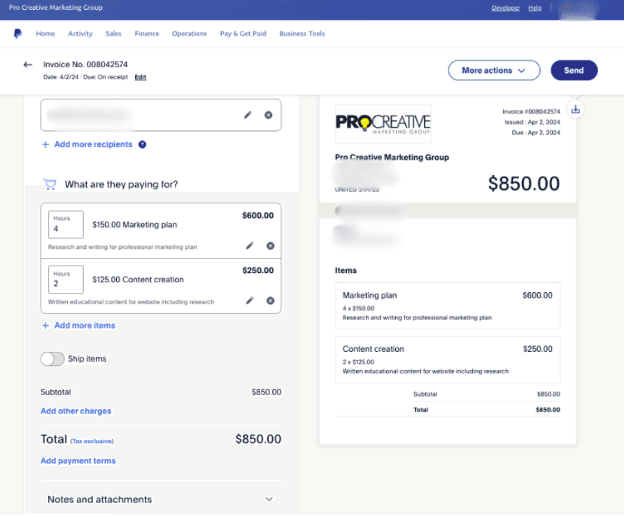
Task: Click the plus icon for adding recipients
Action: pyautogui.click(x=45, y=144)
